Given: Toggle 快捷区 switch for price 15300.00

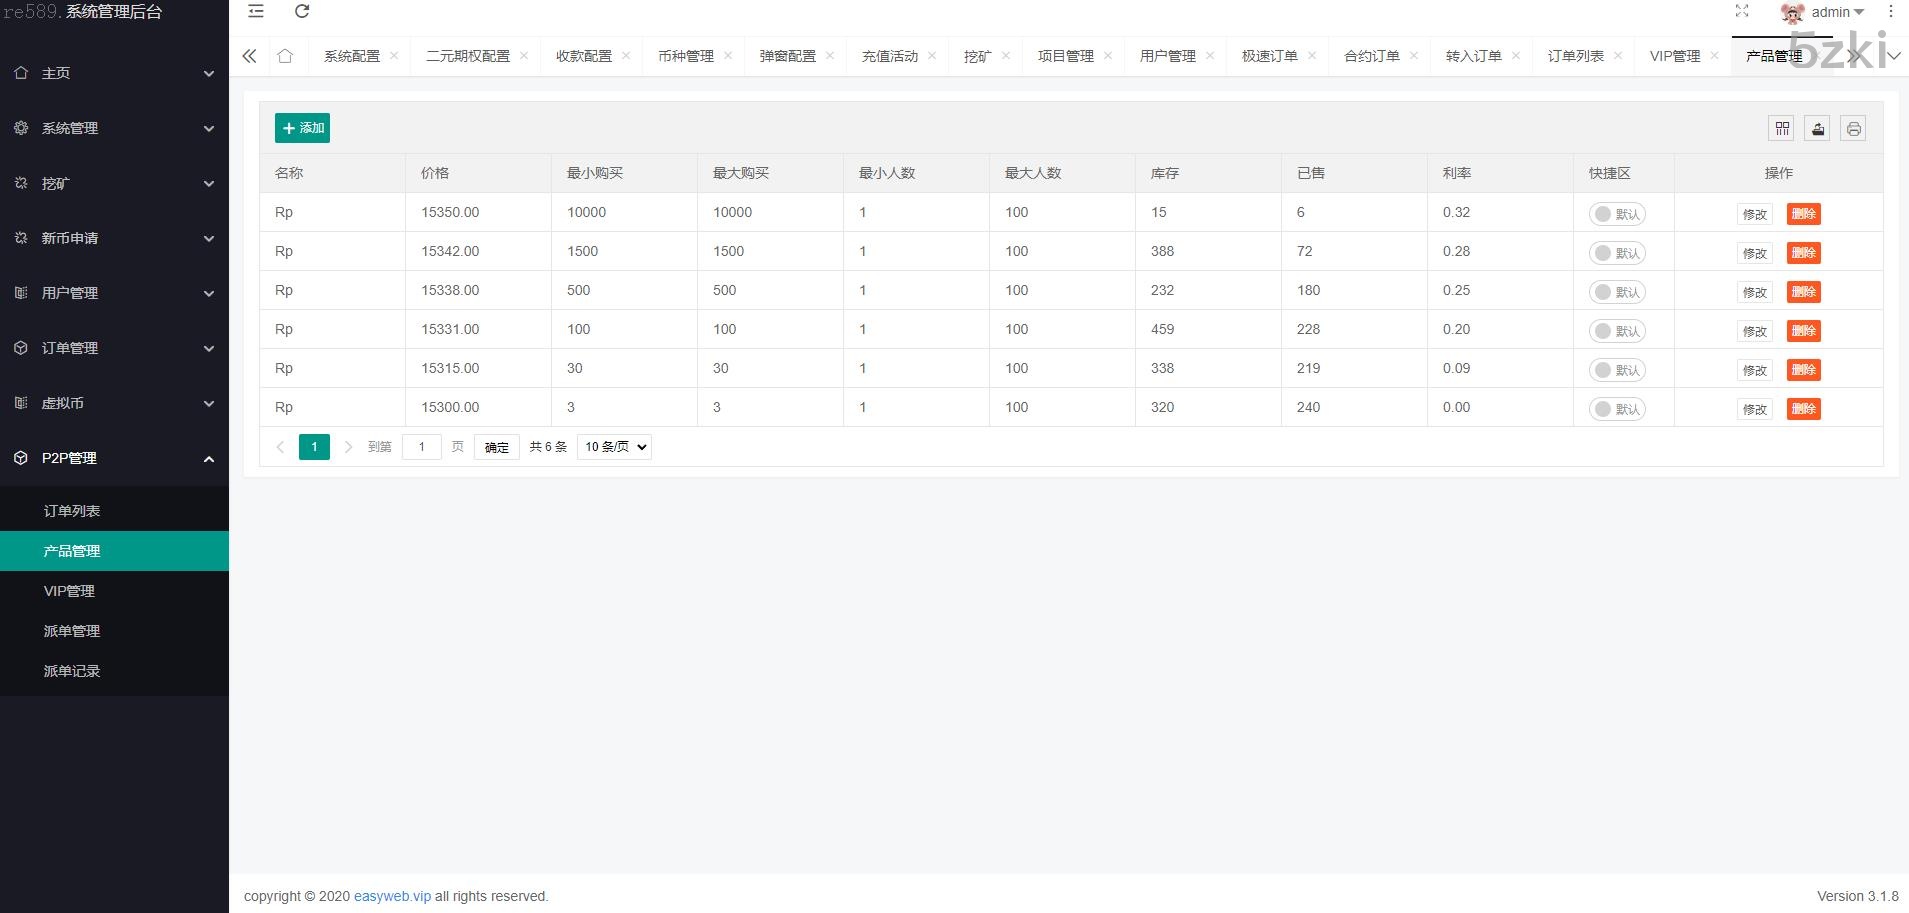Looking at the screenshot, I should 1616,409.
